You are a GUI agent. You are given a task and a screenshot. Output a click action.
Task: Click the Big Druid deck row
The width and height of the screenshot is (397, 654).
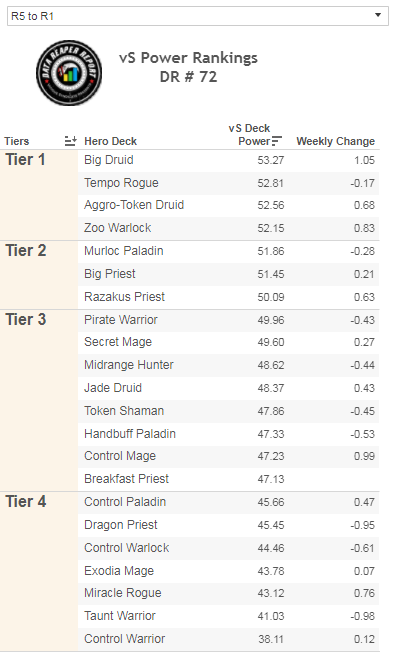[229, 161]
